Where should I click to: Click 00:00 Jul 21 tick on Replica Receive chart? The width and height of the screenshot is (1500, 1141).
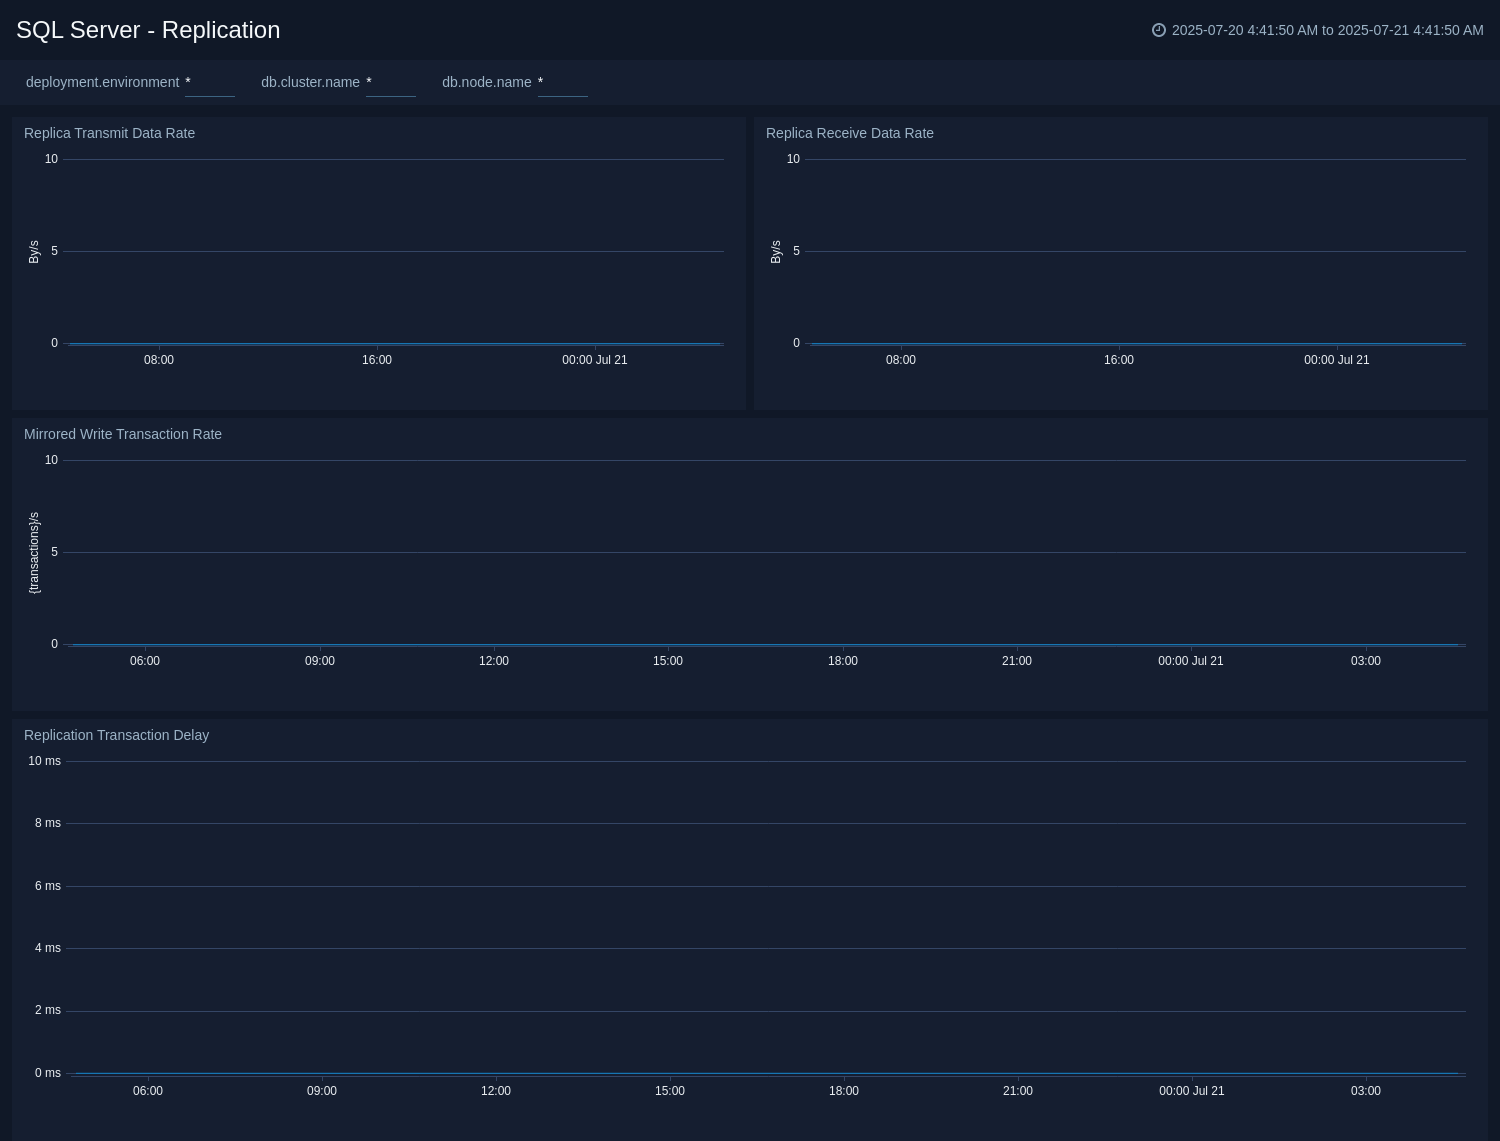click(x=1337, y=360)
